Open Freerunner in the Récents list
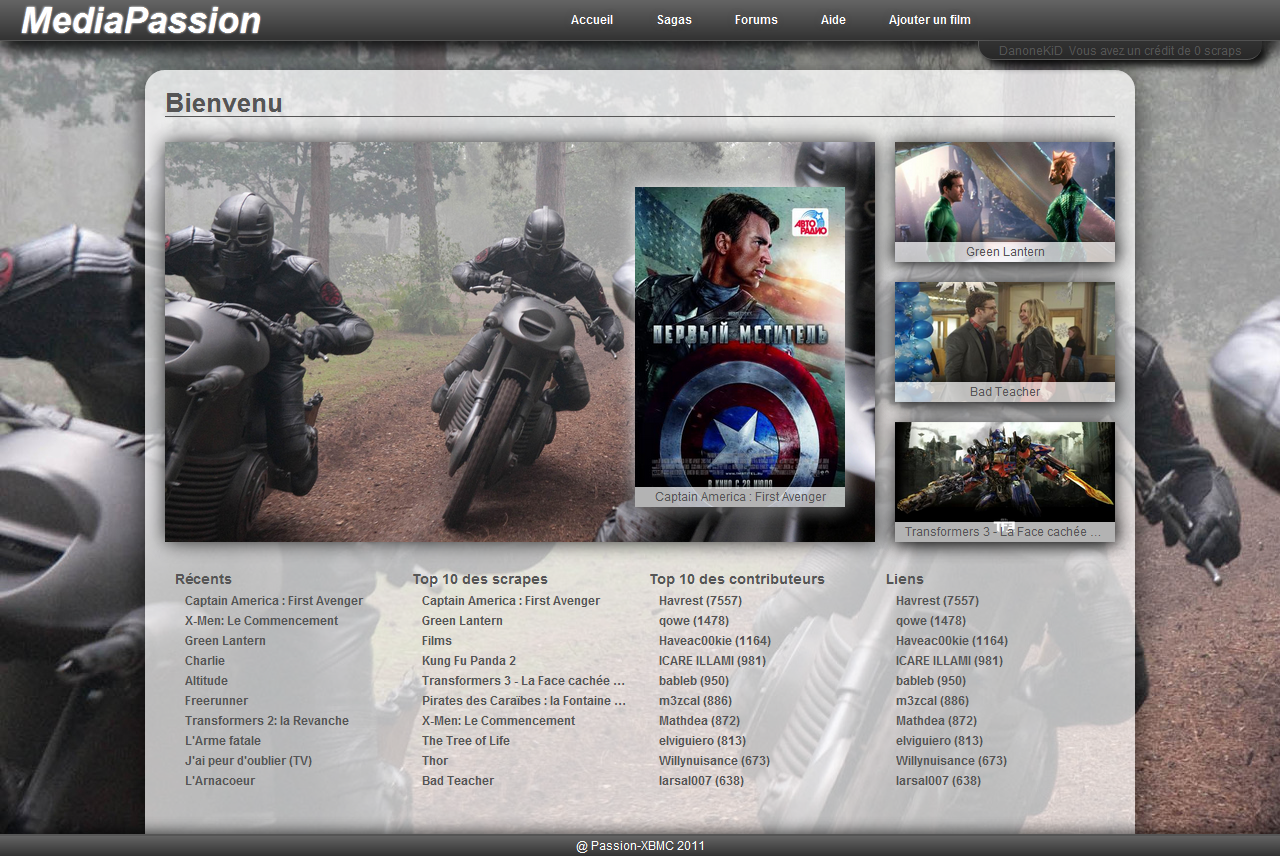This screenshot has height=856, width=1280. [216, 701]
